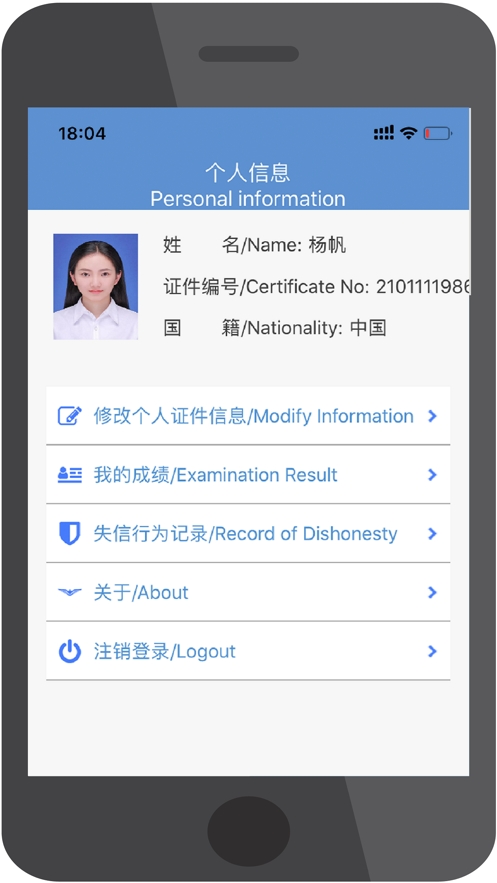Open 失信行为记录/Record of Dishonesty entry
Screen dimensions: 497x883
(x=248, y=533)
